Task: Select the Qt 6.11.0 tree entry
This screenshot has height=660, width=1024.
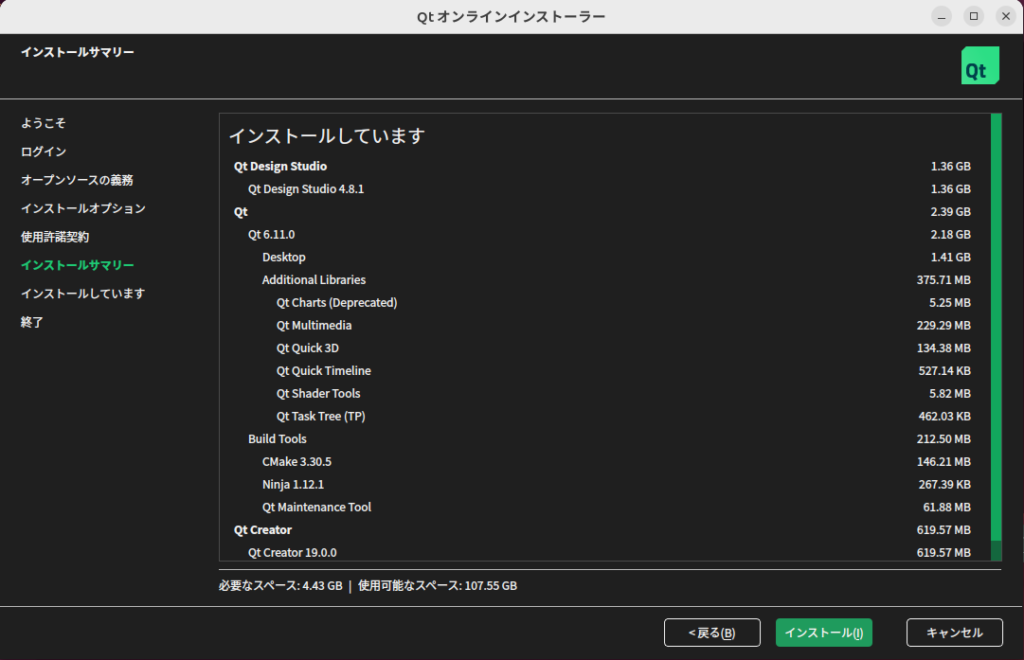Action: click(x=271, y=235)
